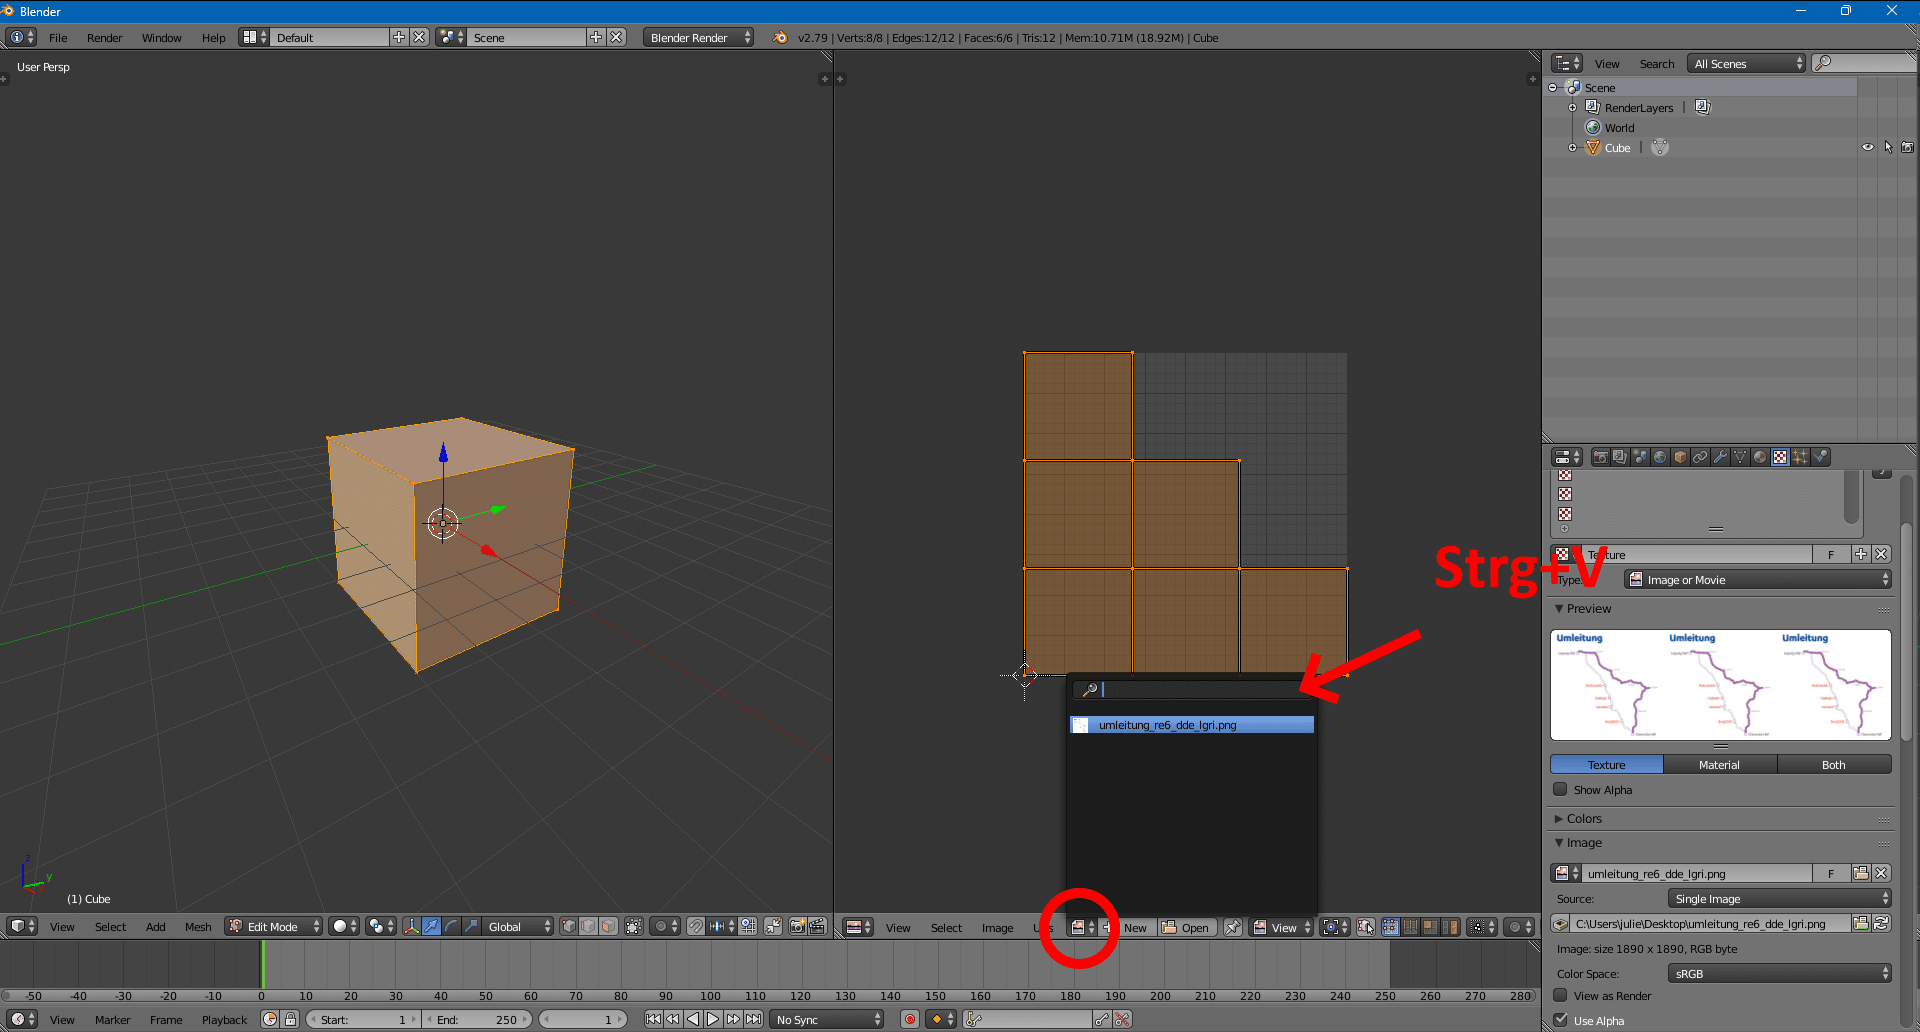This screenshot has height=1032, width=1920.
Task: Click the Open image button
Action: point(1186,927)
